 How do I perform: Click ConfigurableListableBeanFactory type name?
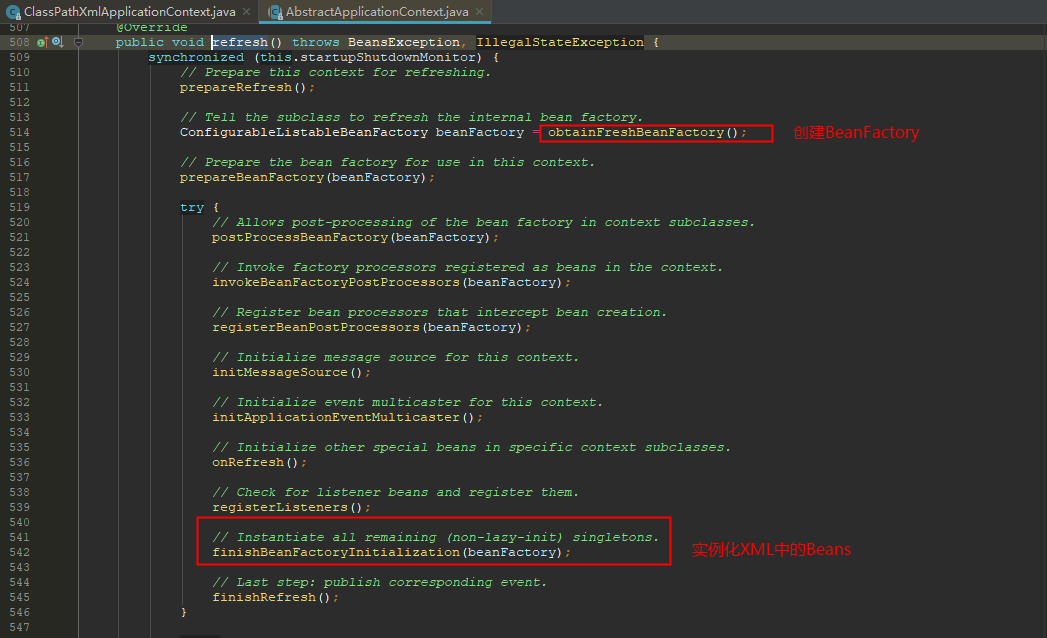304,132
